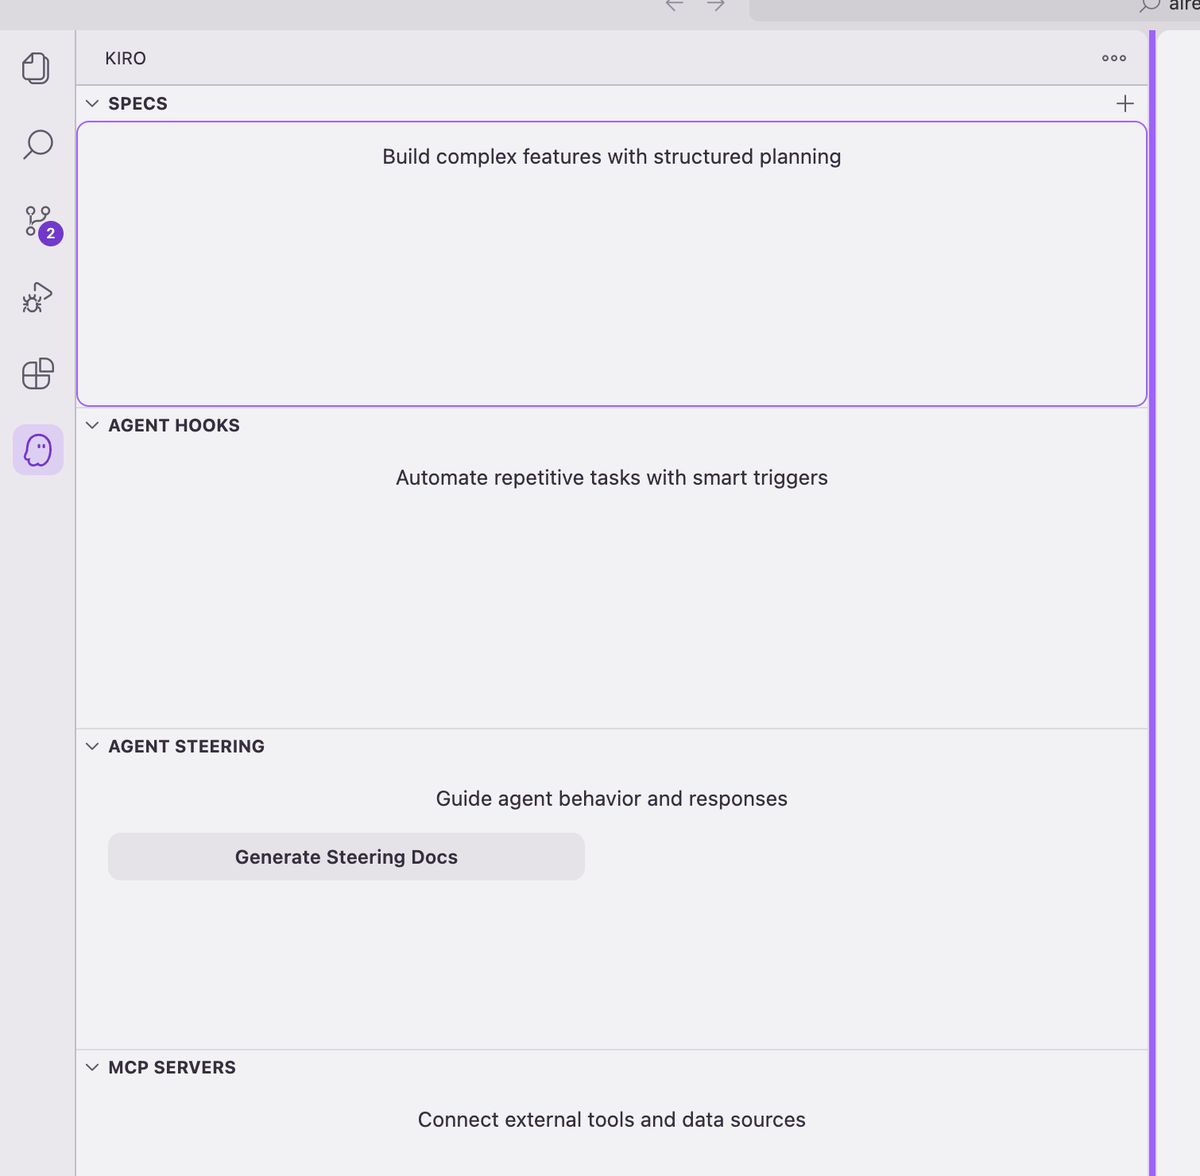This screenshot has height=1176, width=1200.
Task: Open the Extensions icon in the sidebar
Action: pos(37,374)
